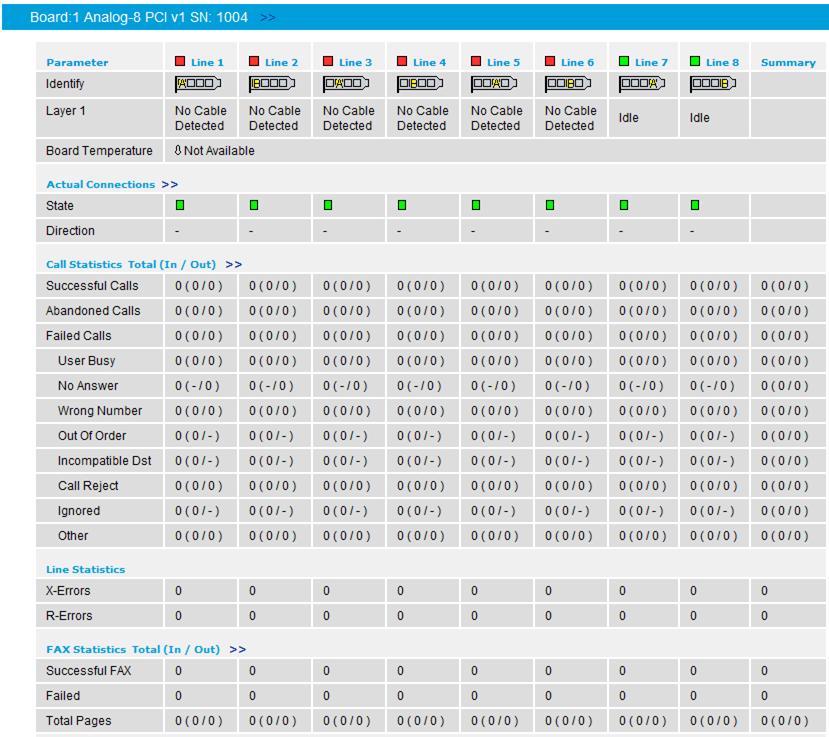829x737 pixels.
Task: Click the Line 5 identify connector icon
Action: click(x=494, y=84)
